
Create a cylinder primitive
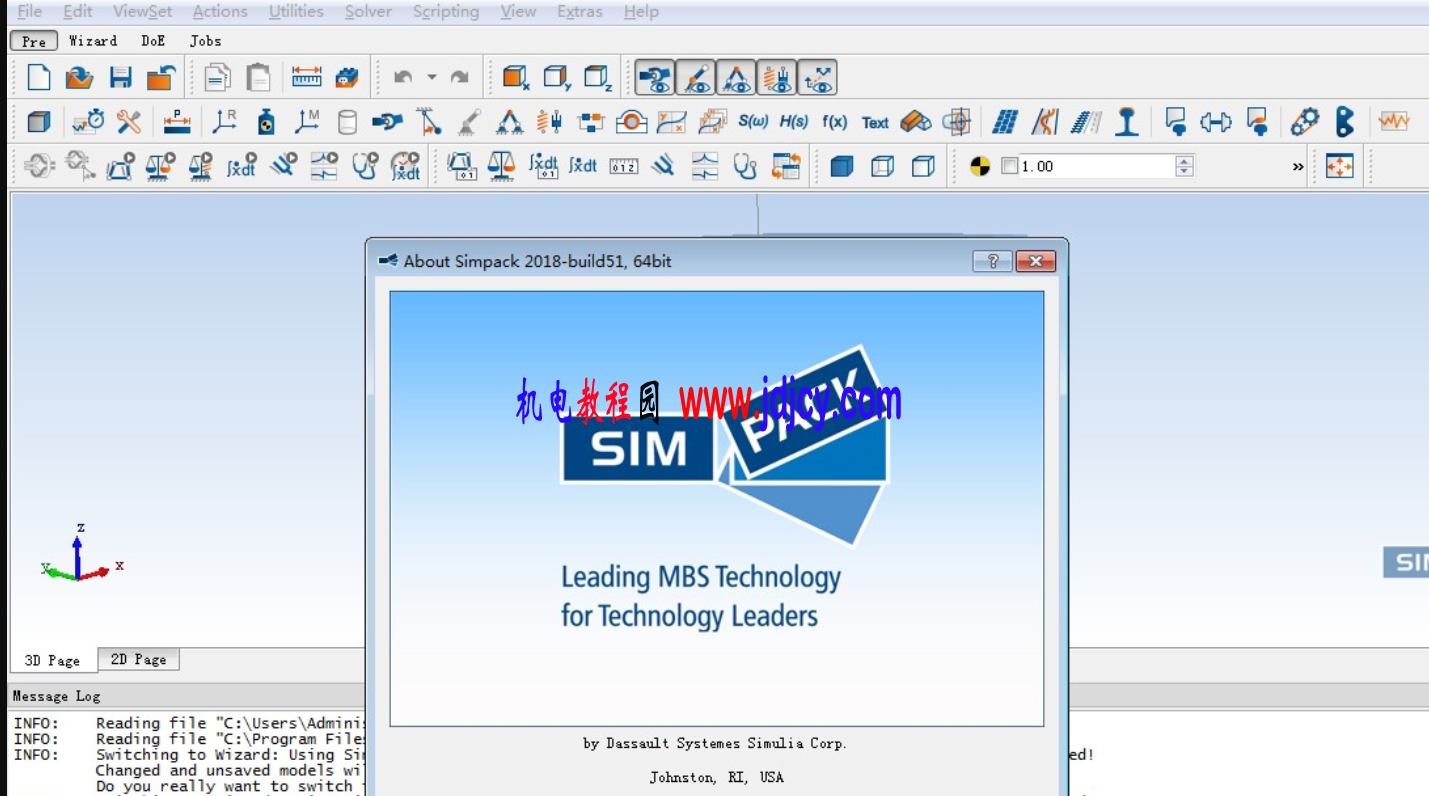pyautogui.click(x=347, y=122)
